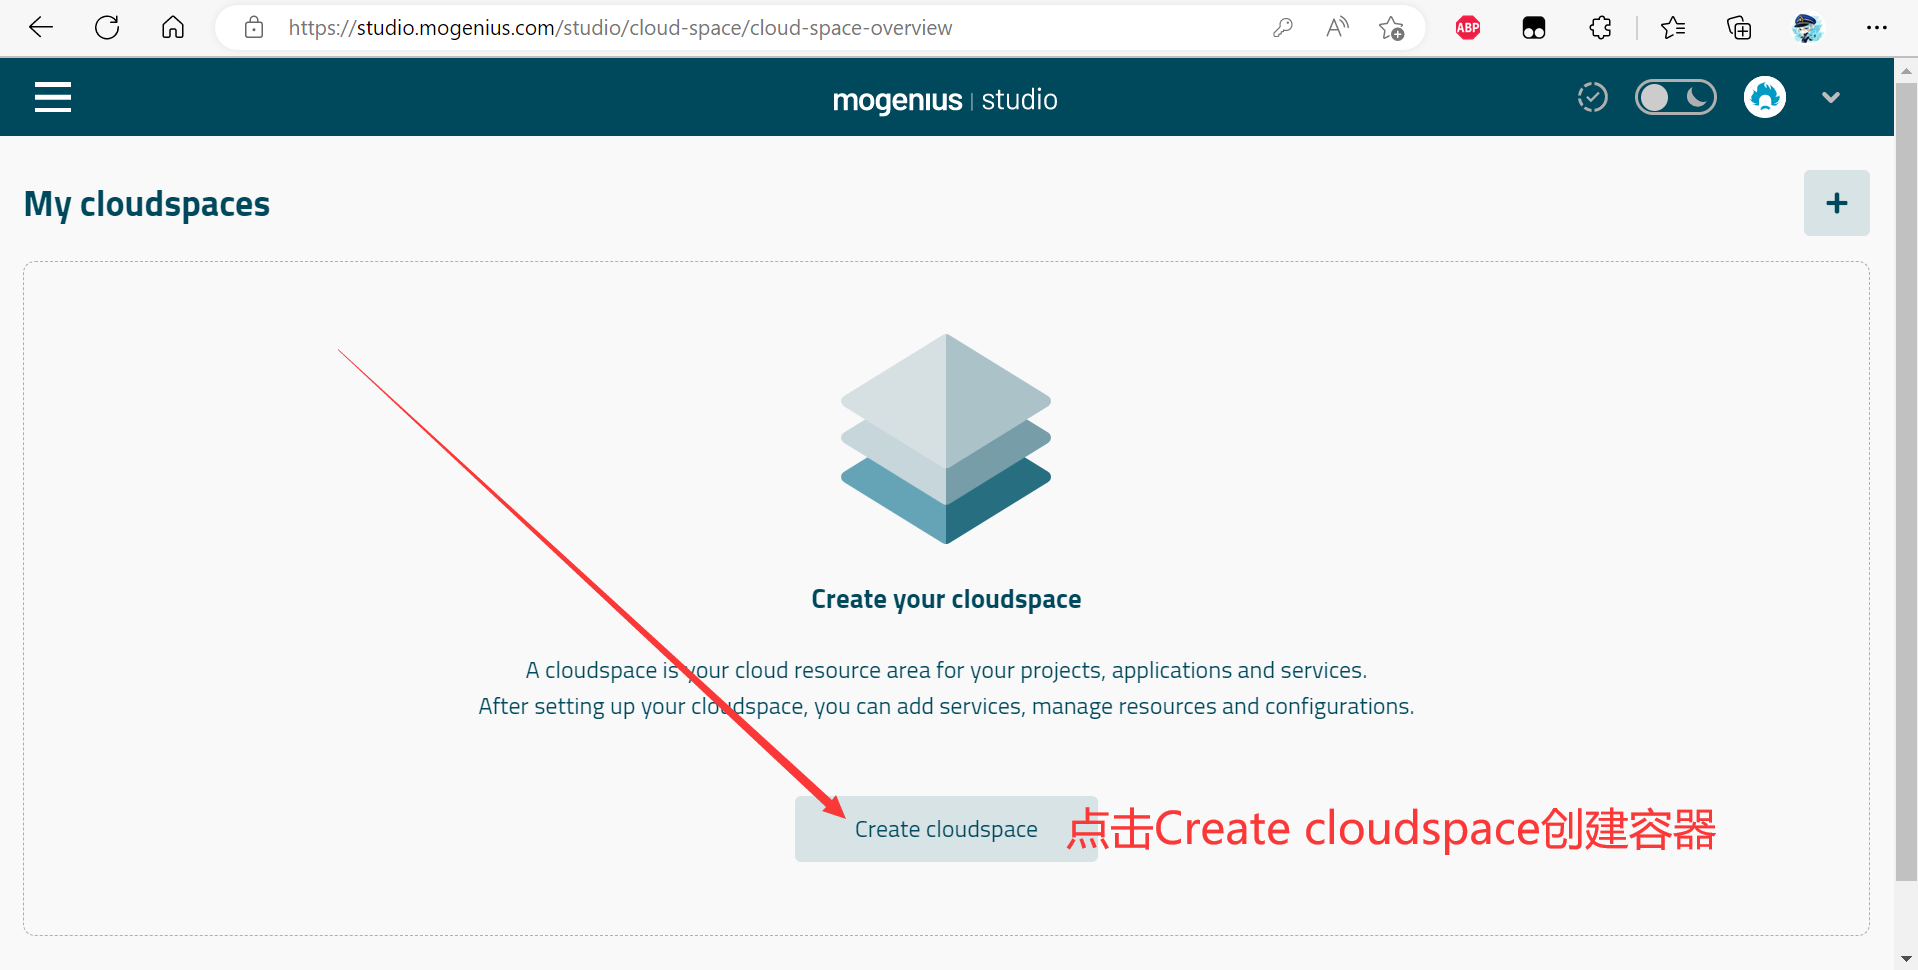Open the browser Extensions puzzle icon

click(1600, 28)
